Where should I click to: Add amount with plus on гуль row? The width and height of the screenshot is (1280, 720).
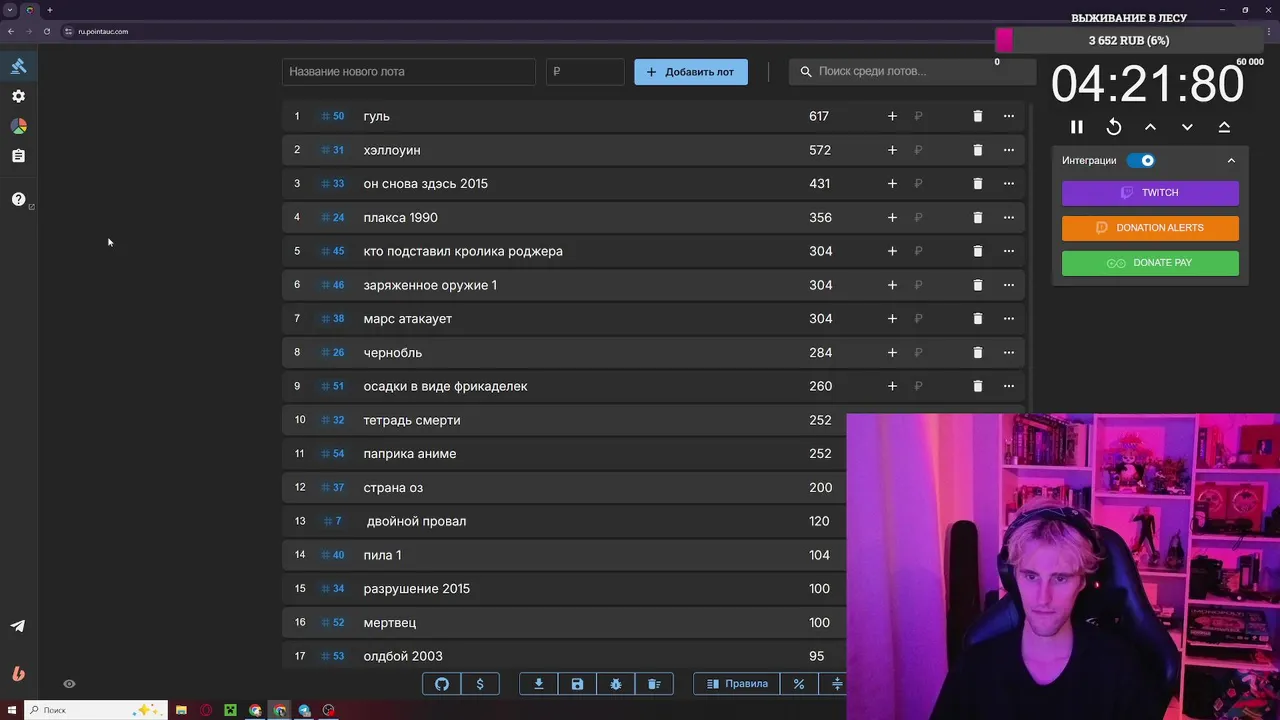[892, 116]
